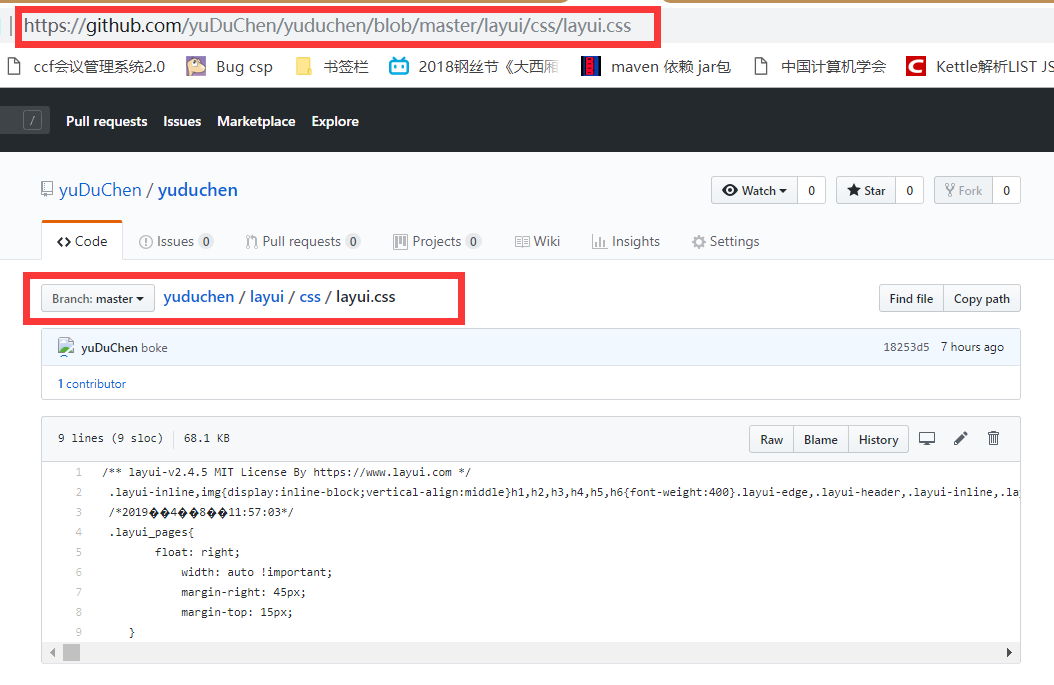Expand Branch: master selector

98,298
